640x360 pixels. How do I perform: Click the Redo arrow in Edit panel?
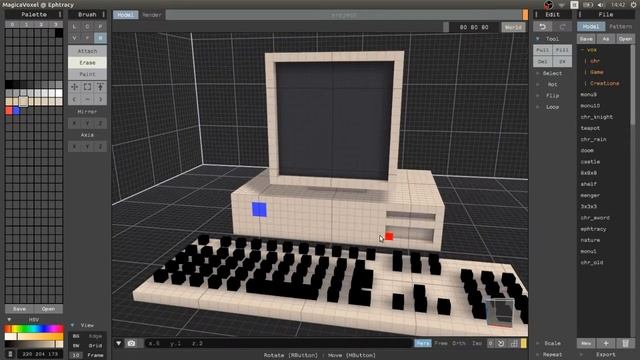(x=562, y=27)
